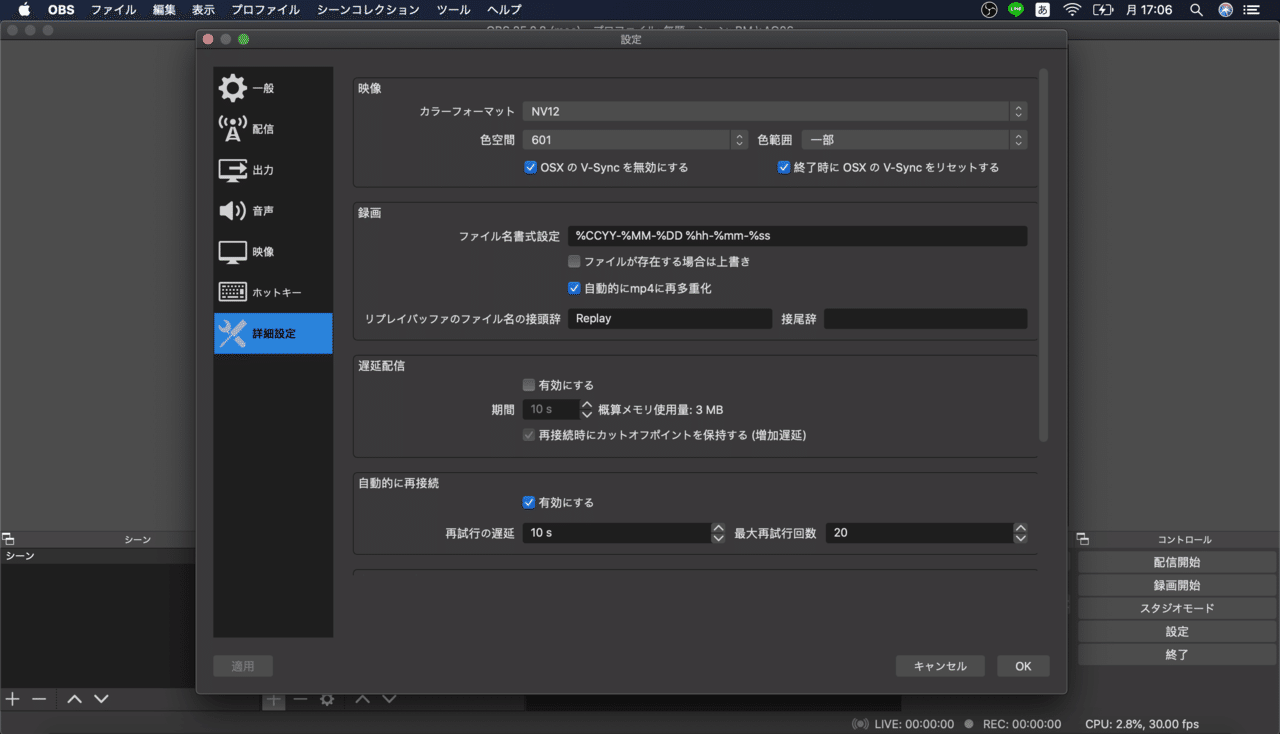Select the シーン row in the scenes list
1280x734 pixels.
[x=98, y=555]
